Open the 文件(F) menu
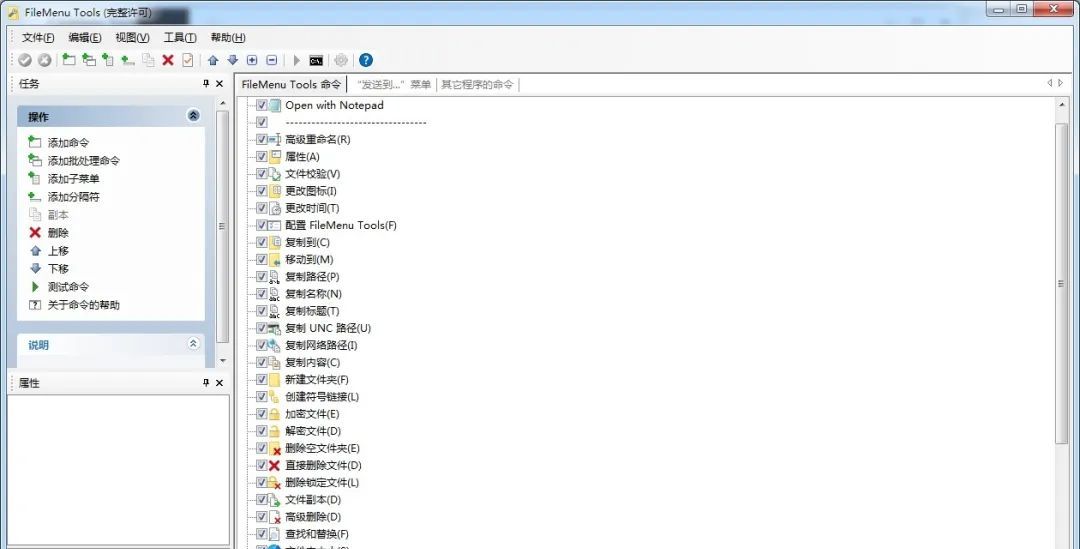The height and width of the screenshot is (549, 1080). tap(38, 38)
